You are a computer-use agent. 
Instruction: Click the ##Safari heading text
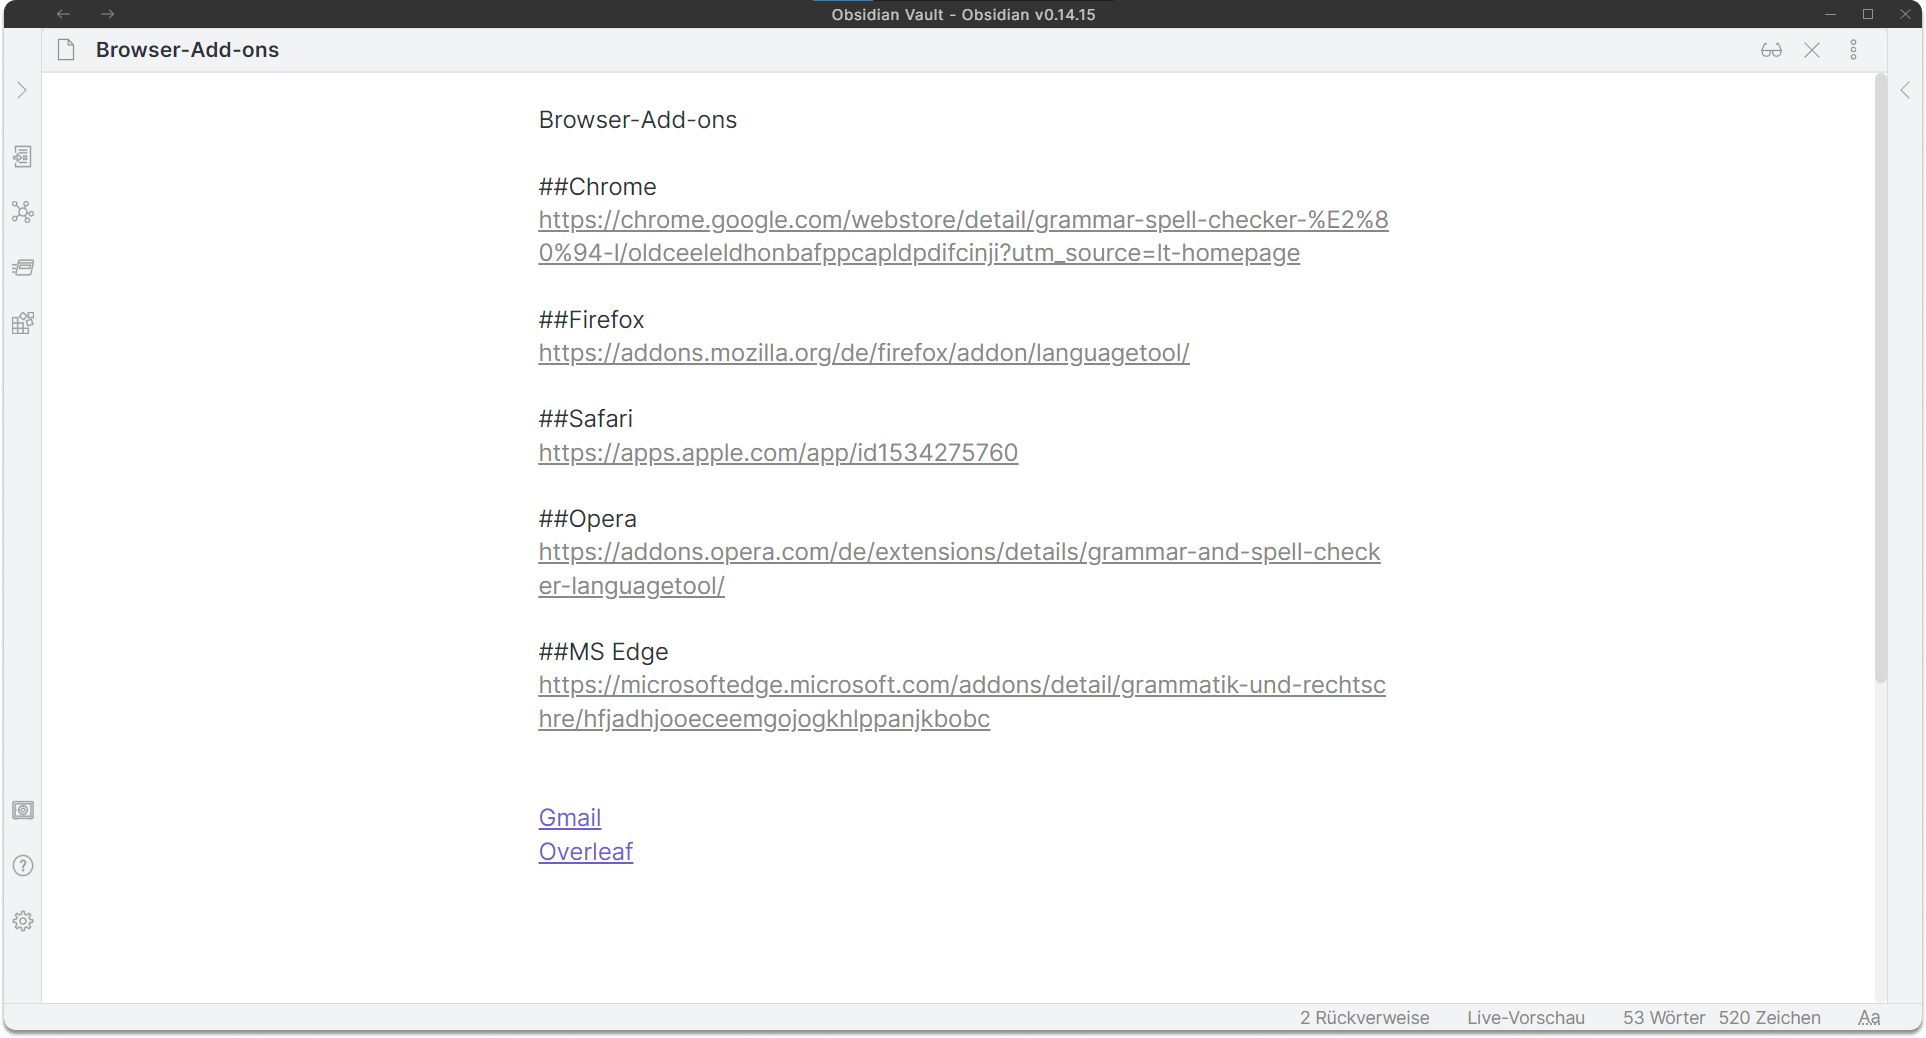coord(585,419)
